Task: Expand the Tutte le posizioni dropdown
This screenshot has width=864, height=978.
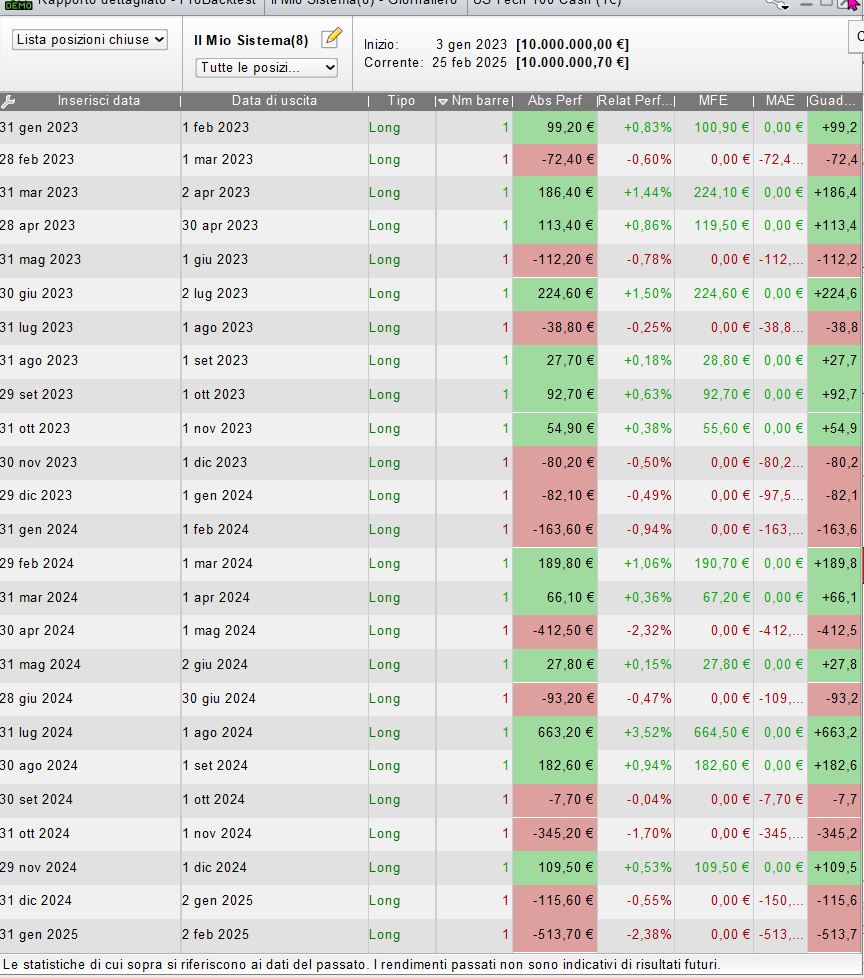Action: 266,68
